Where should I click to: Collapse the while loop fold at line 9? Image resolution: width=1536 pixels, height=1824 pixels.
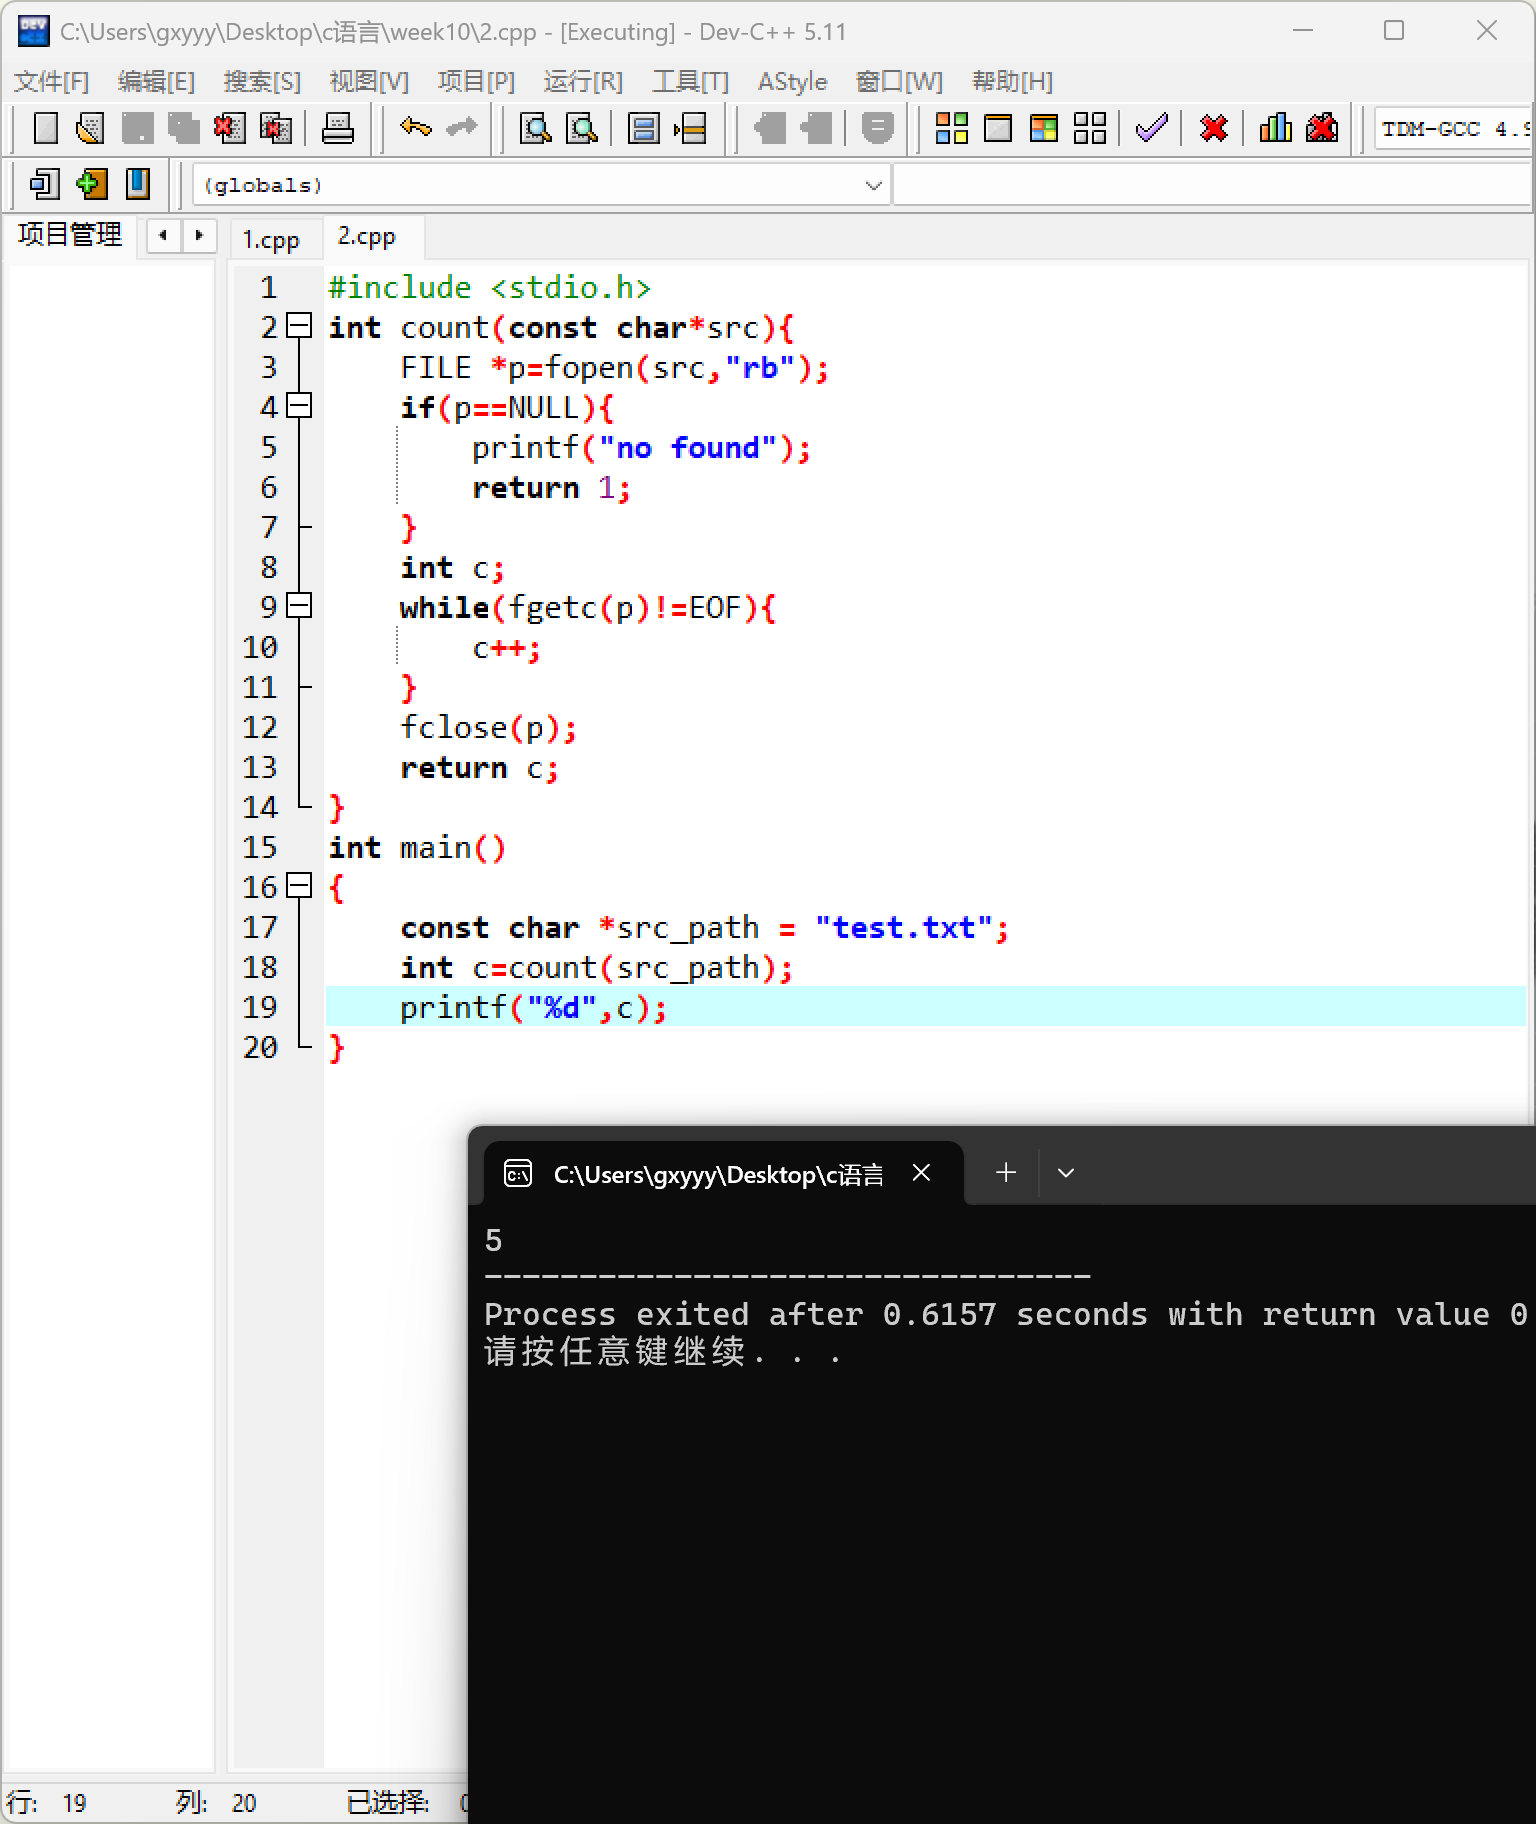(299, 606)
